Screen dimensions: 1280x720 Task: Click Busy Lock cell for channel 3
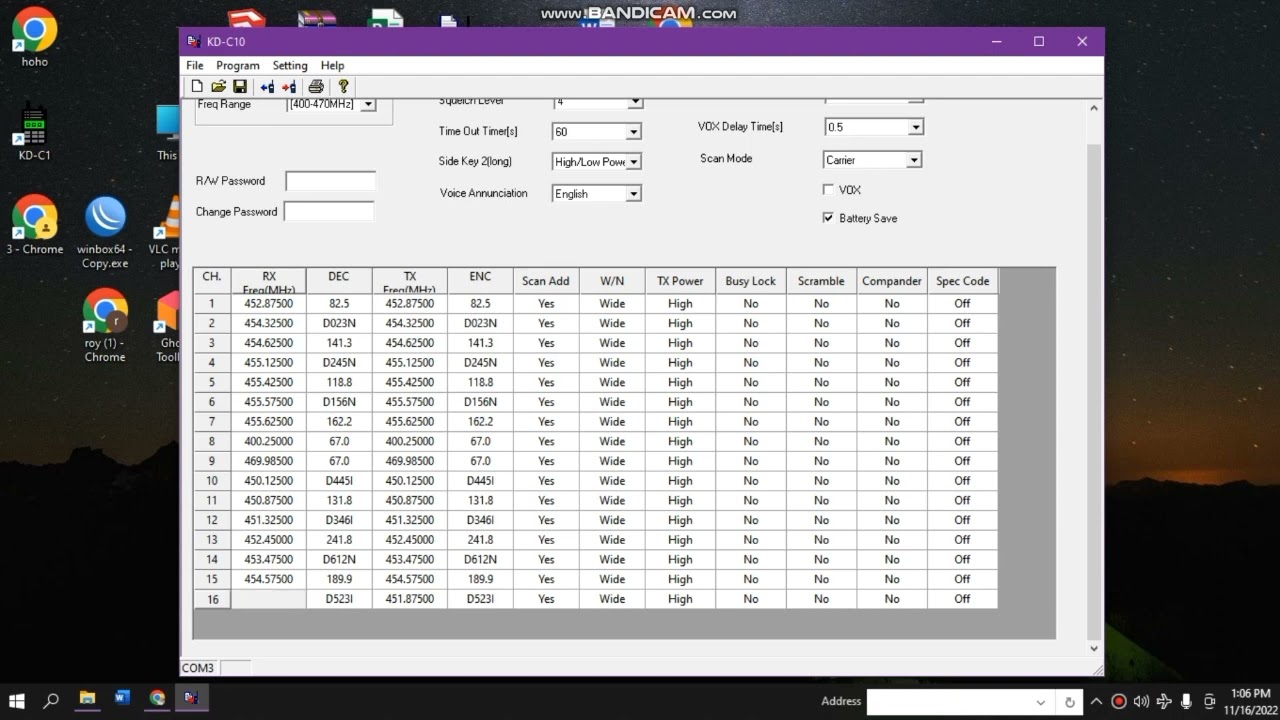[x=751, y=343]
